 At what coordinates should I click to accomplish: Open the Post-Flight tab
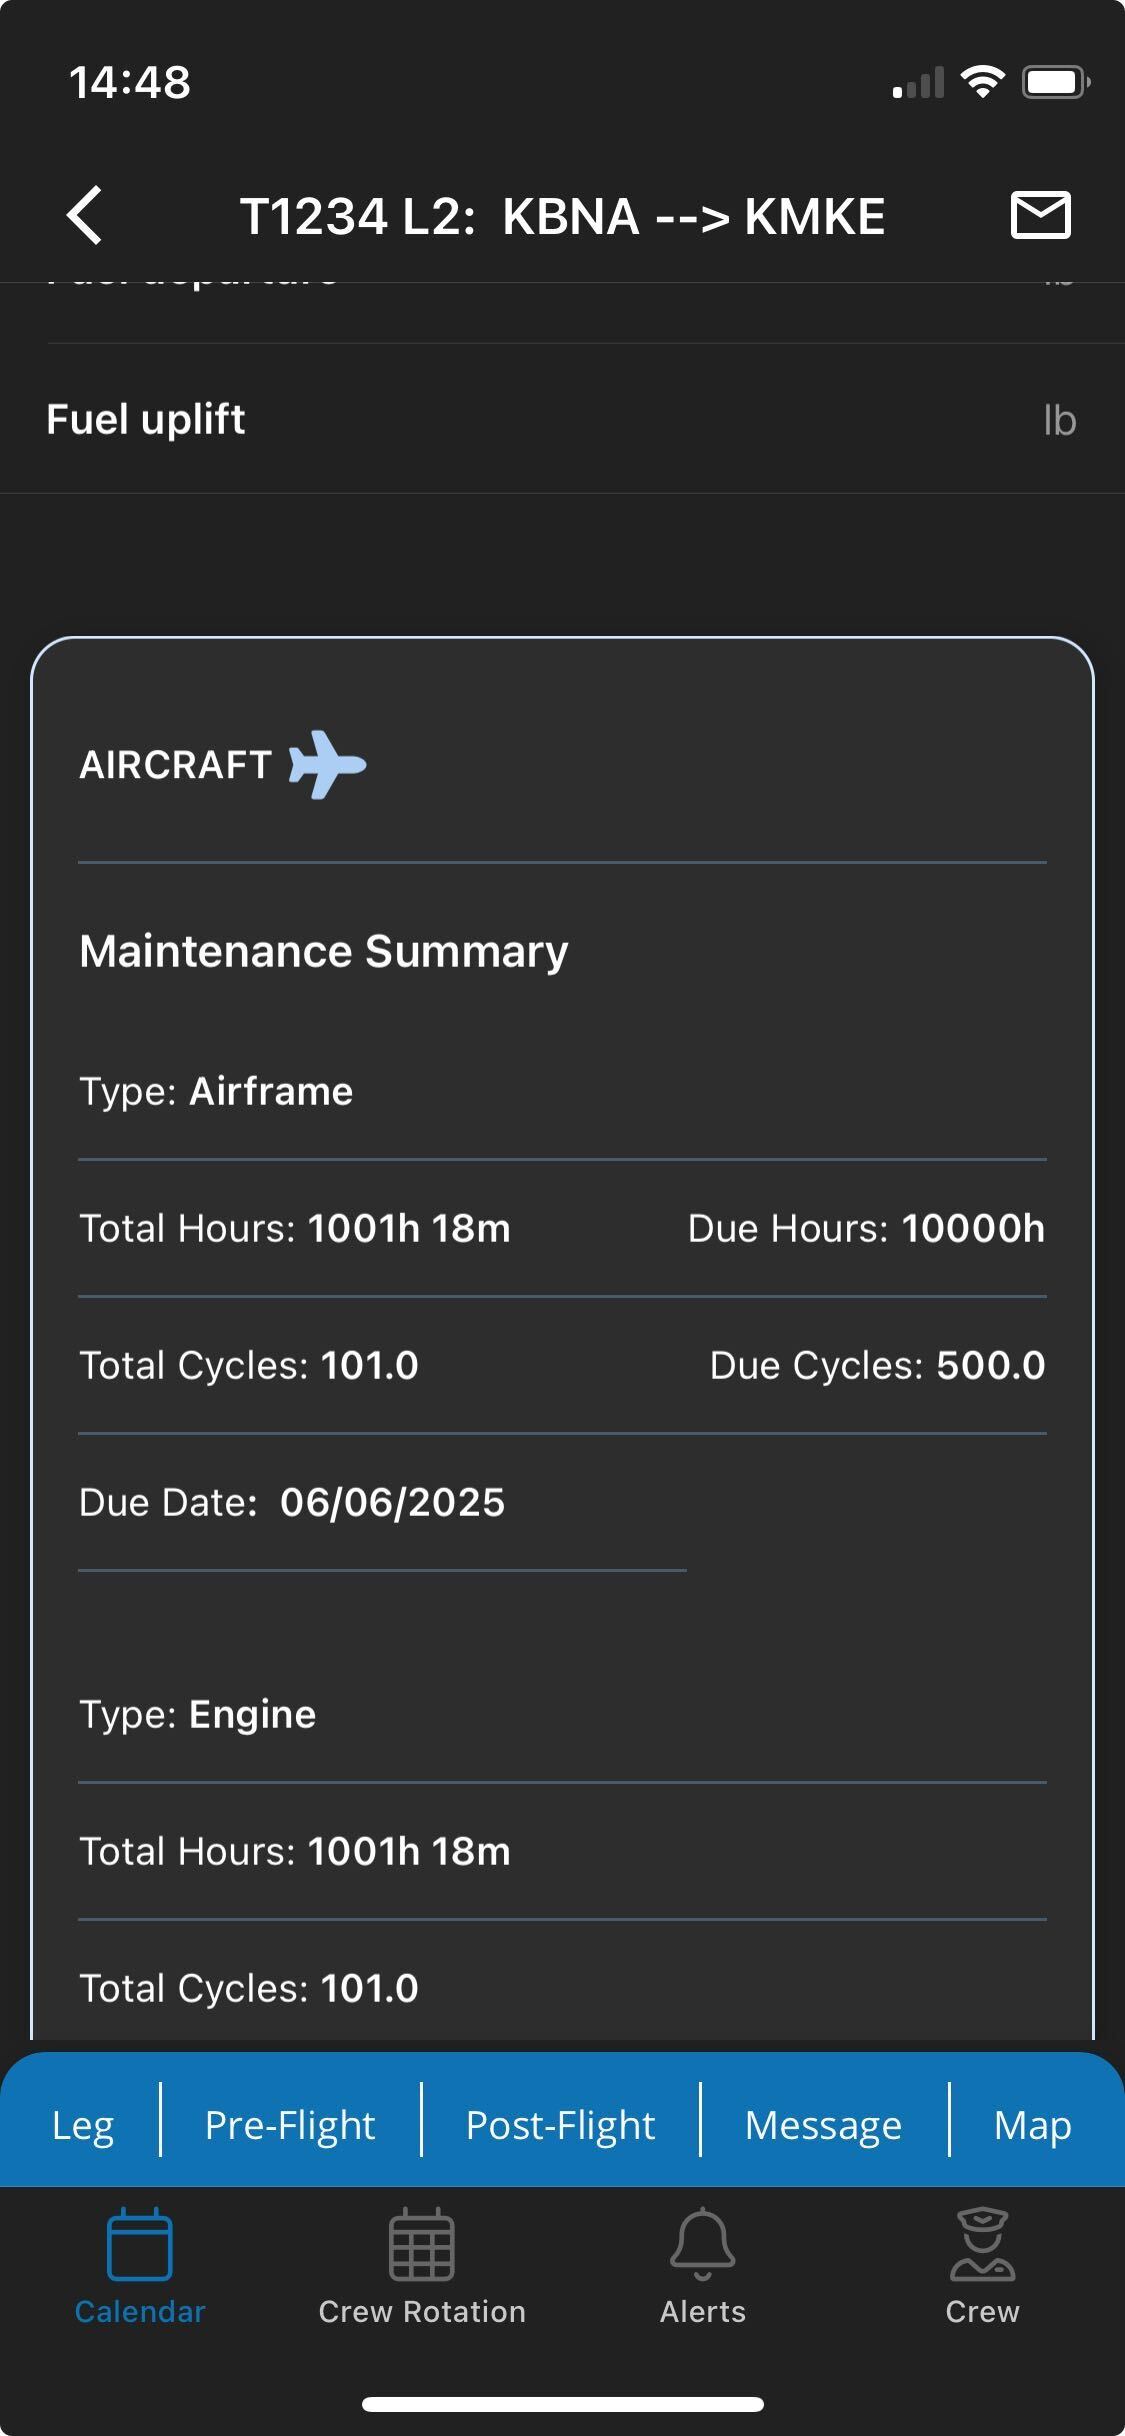click(560, 2125)
